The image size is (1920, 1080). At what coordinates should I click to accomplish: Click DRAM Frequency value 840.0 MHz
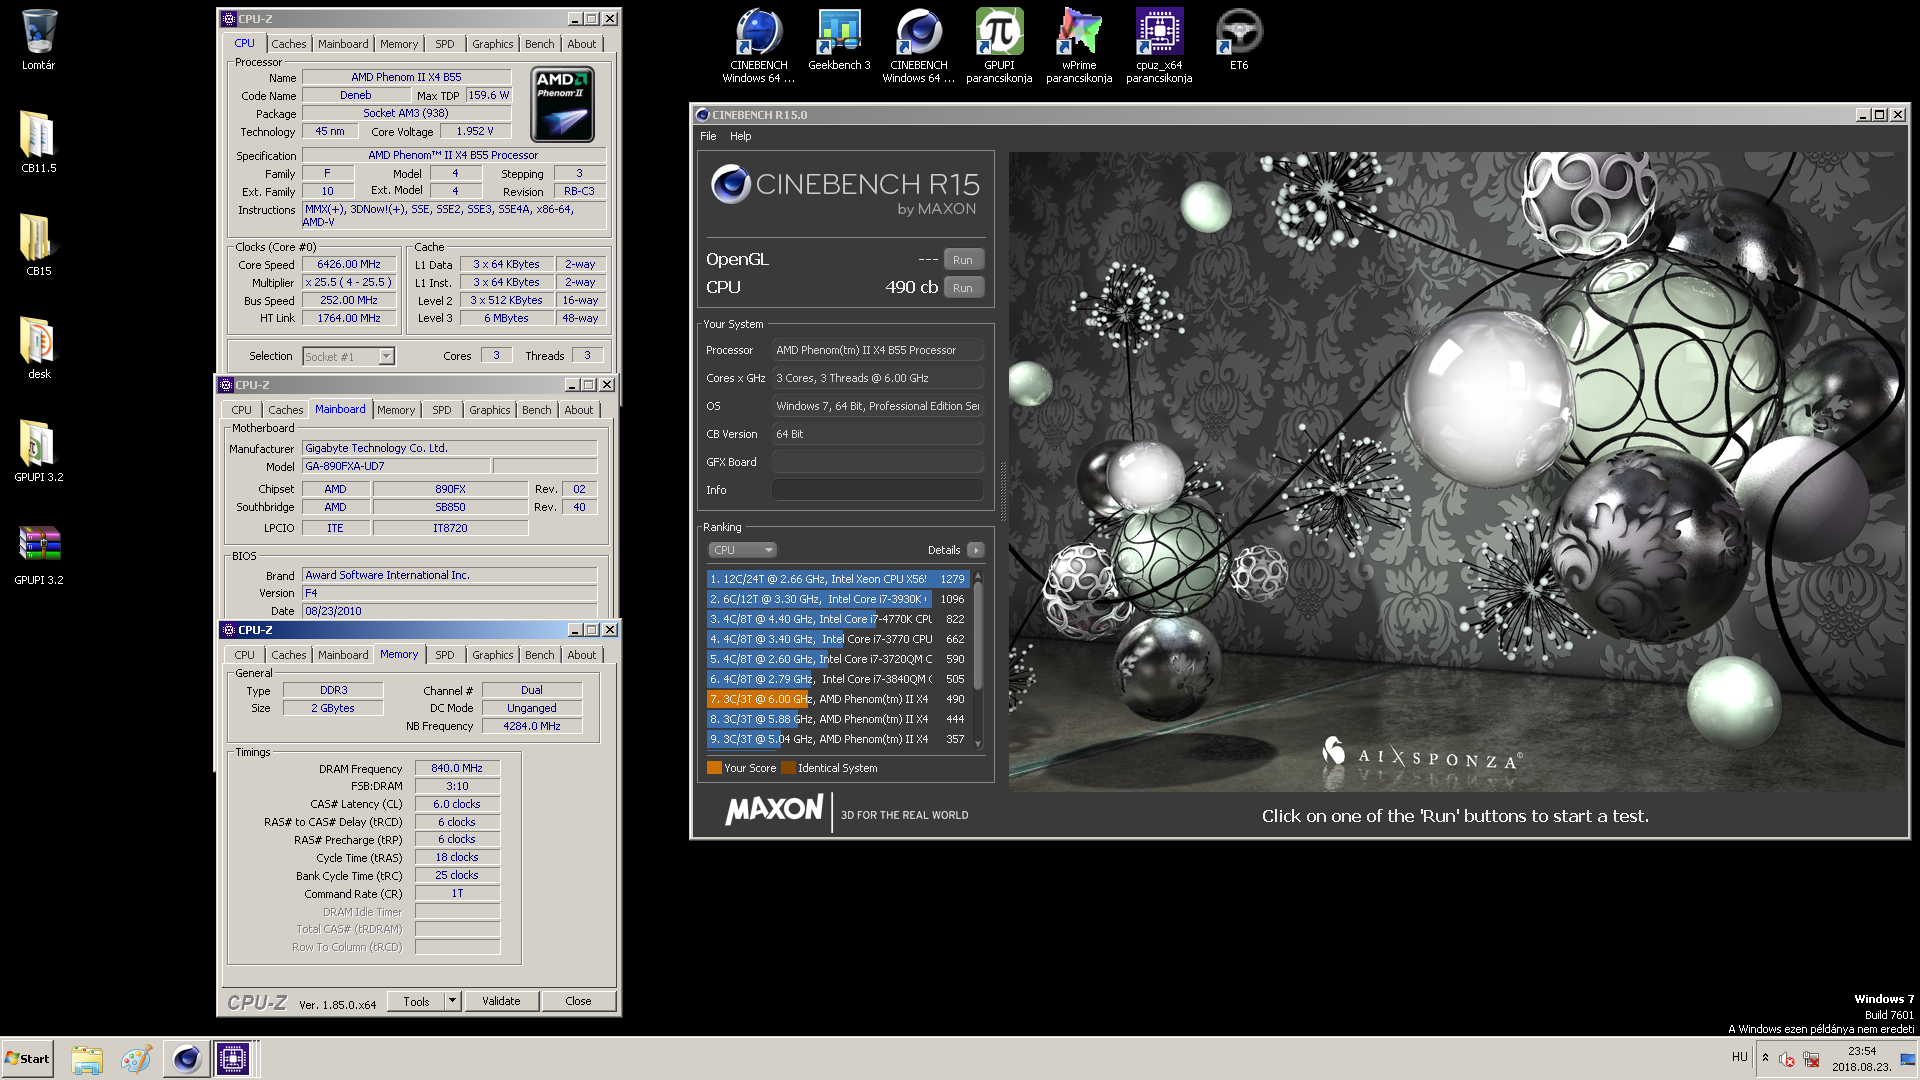pyautogui.click(x=457, y=769)
